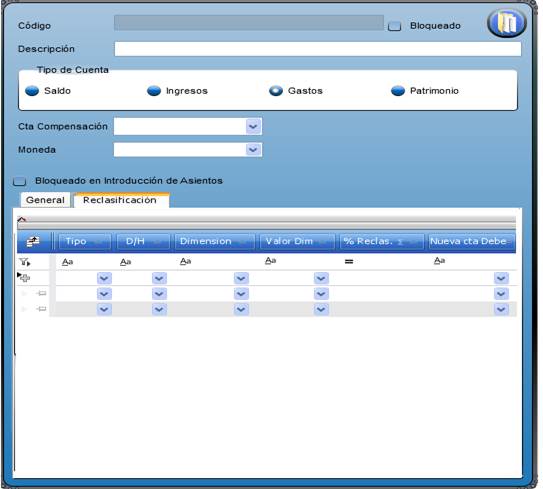Viewport: 543px width, 489px height.
Task: Click the grid column chooser icon
Action: (33, 241)
